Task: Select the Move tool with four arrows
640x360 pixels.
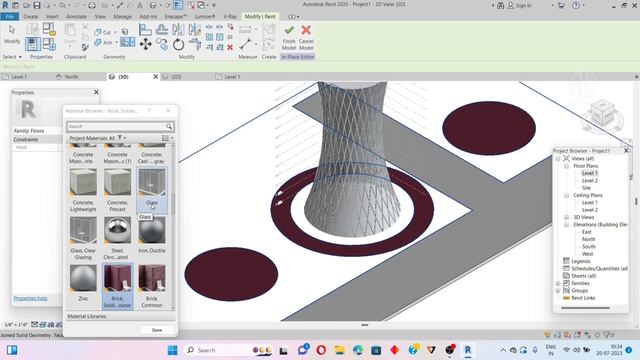Action: point(145,44)
